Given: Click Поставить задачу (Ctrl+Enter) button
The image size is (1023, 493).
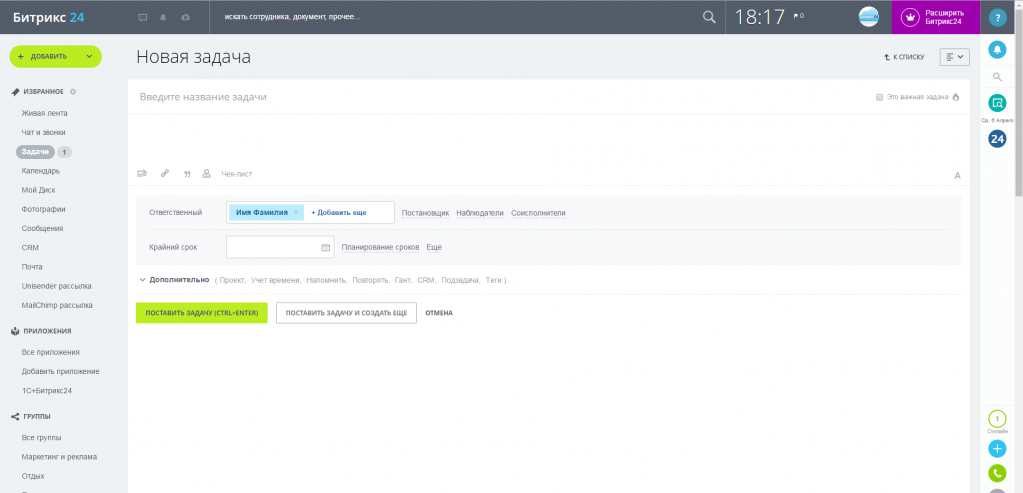Looking at the screenshot, I should point(202,313).
